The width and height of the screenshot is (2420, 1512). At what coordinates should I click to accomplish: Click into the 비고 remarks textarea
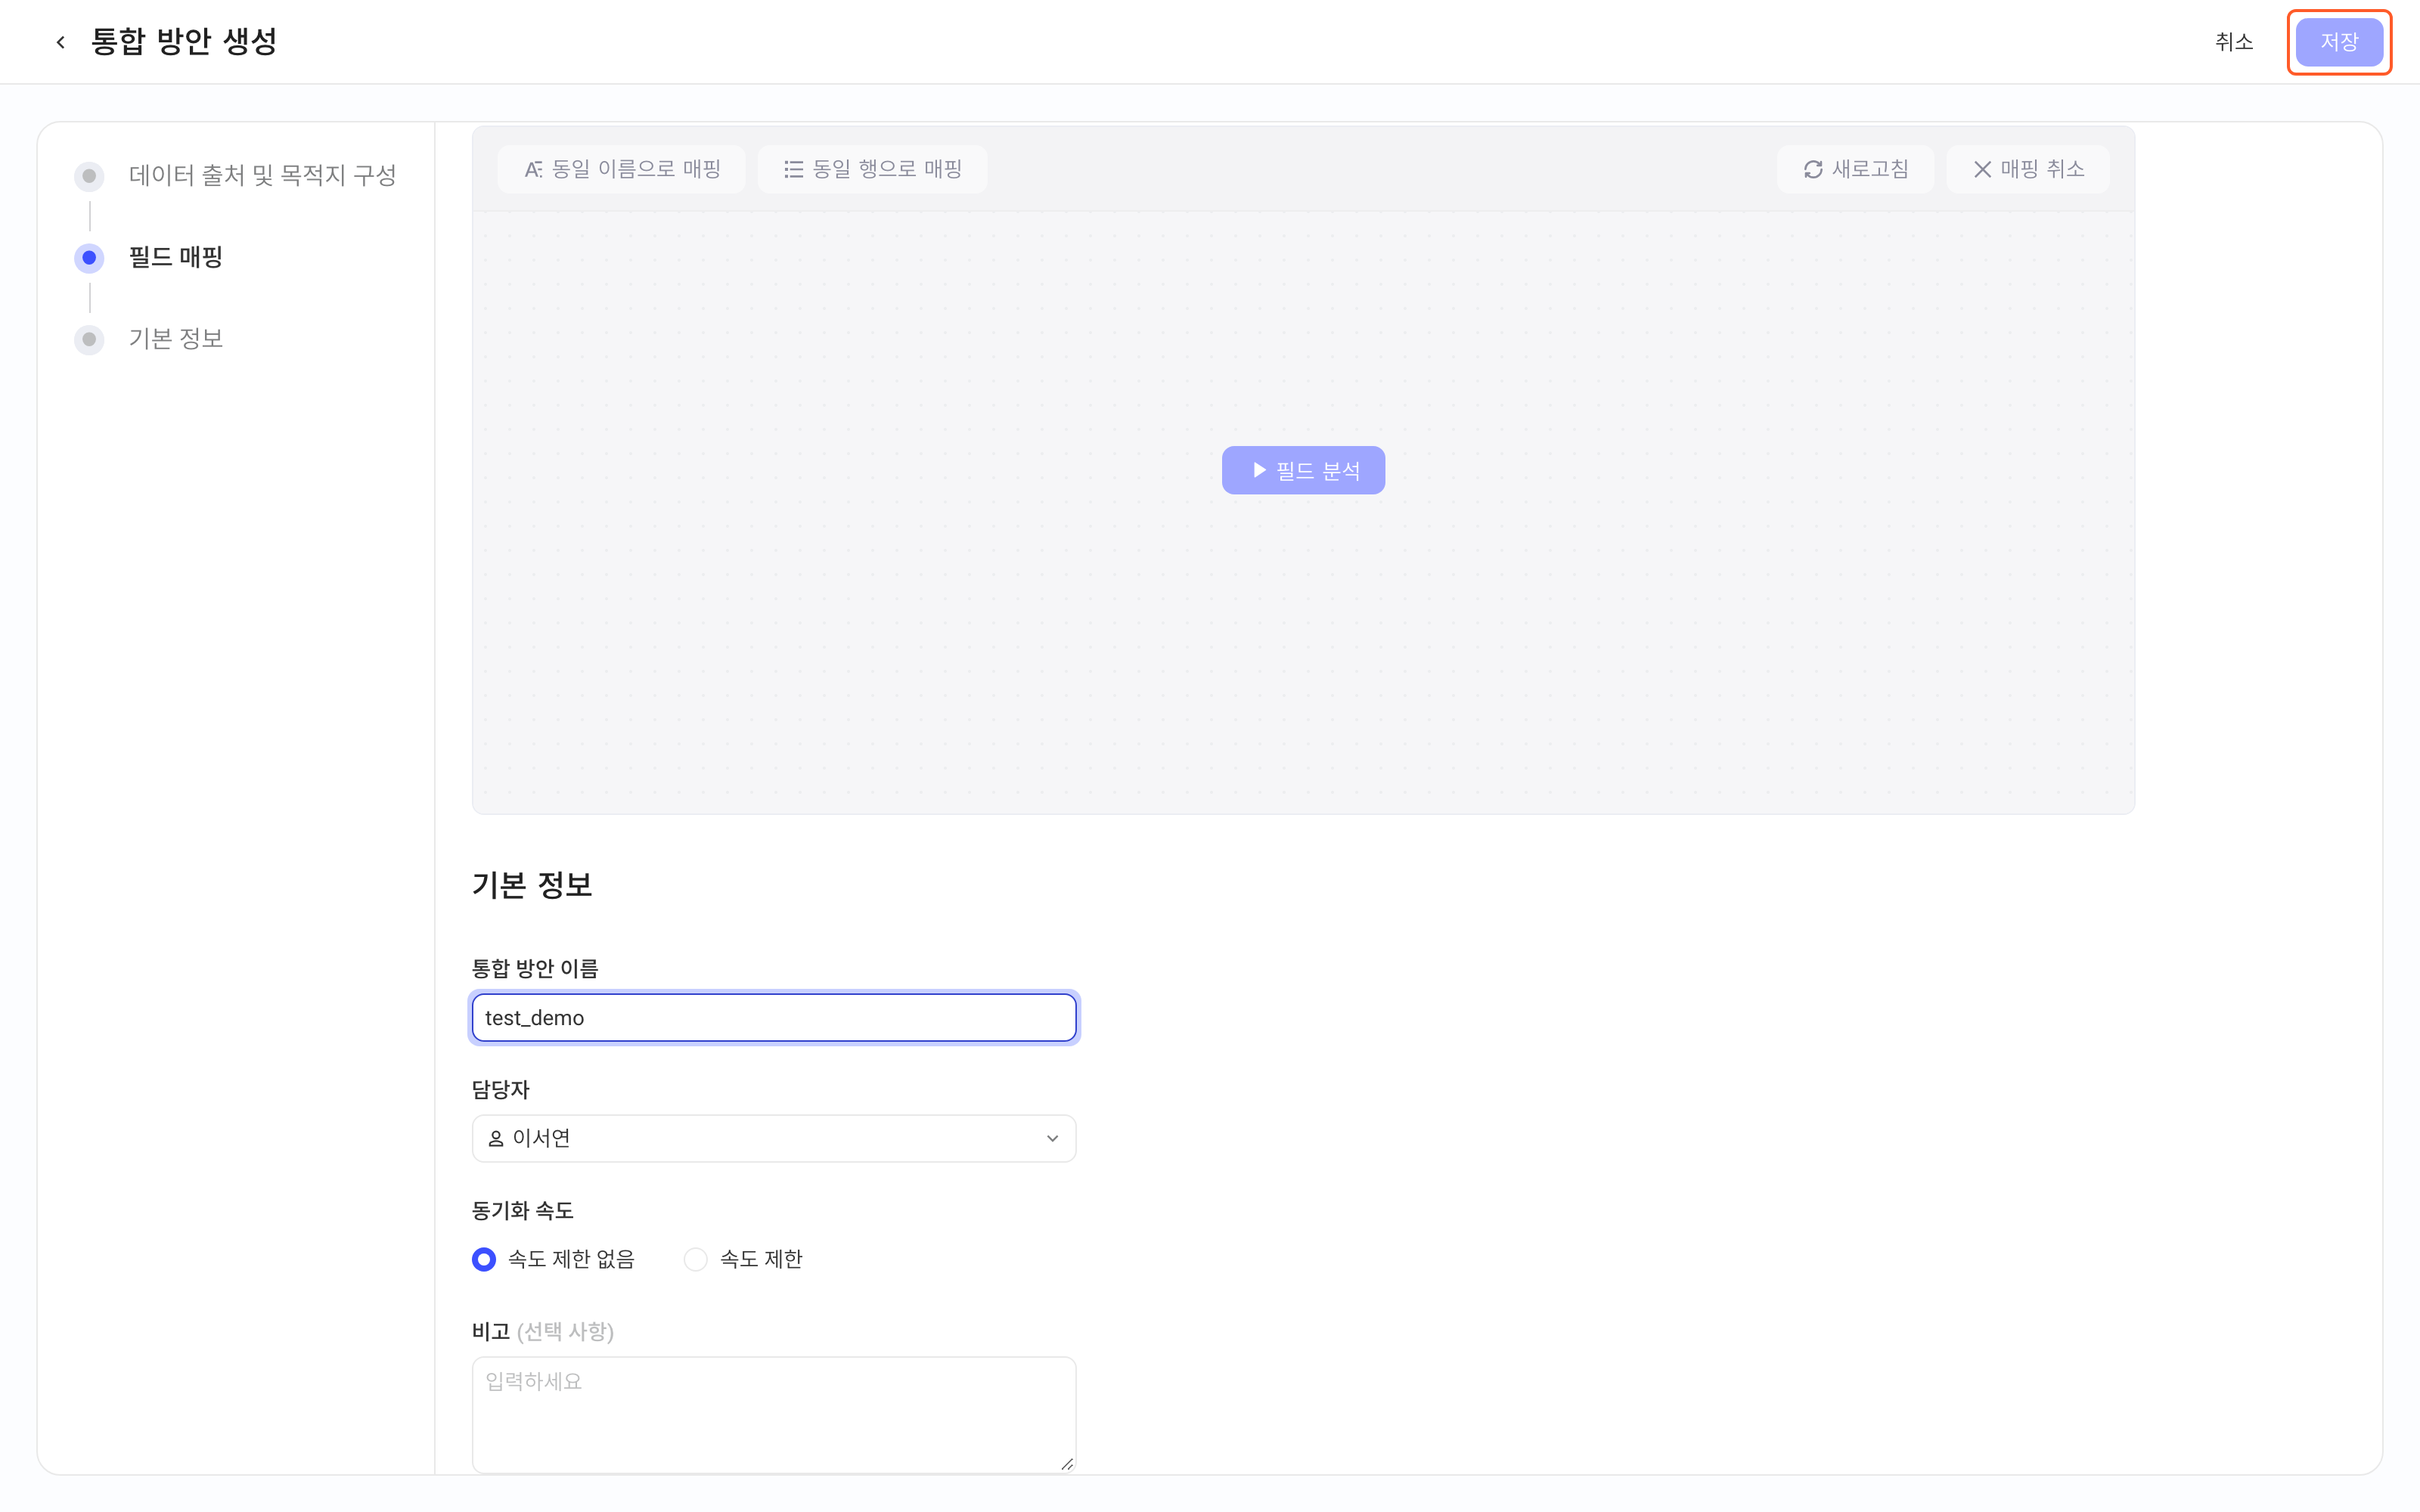(x=774, y=1414)
